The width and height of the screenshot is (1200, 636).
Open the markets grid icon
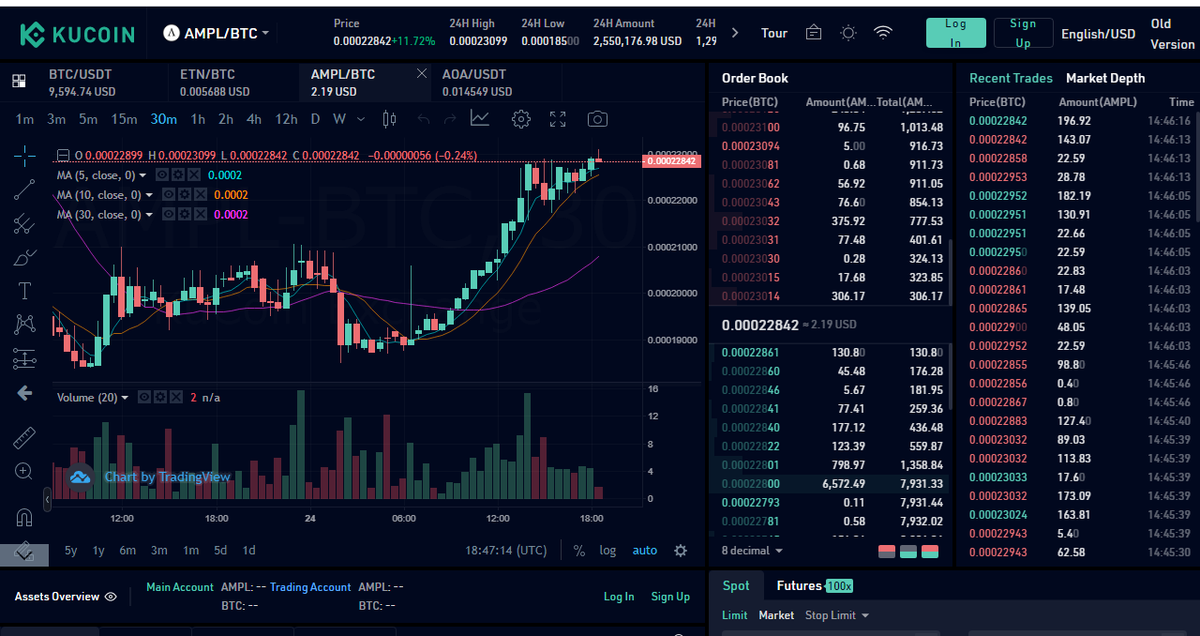click(19, 81)
